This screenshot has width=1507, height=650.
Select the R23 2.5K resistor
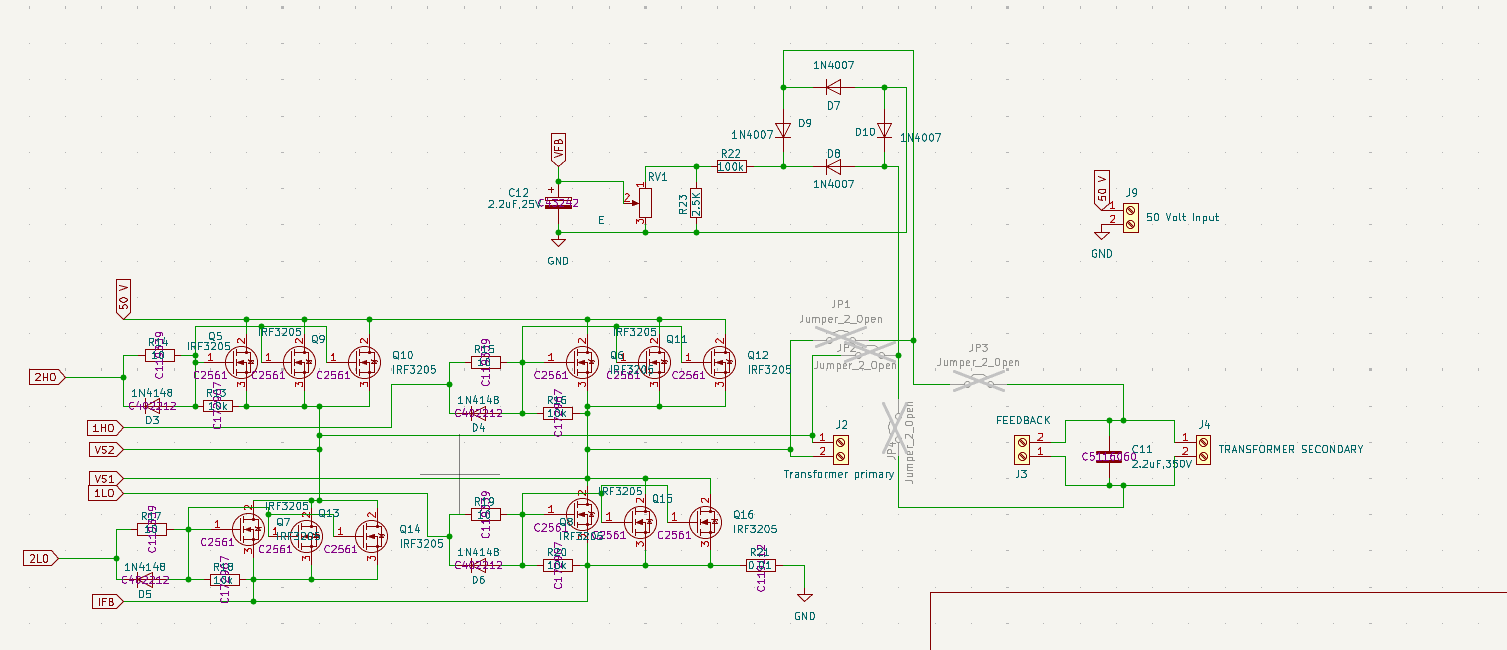point(696,203)
